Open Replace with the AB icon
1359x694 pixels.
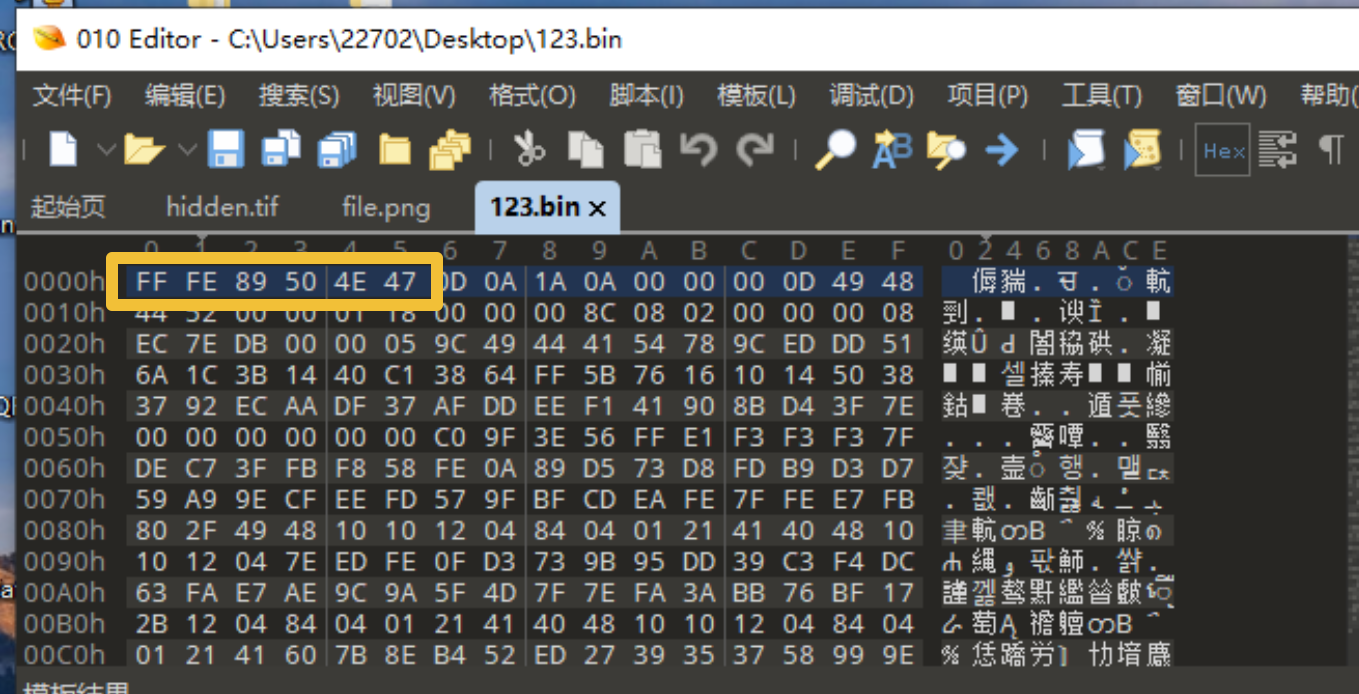point(891,150)
